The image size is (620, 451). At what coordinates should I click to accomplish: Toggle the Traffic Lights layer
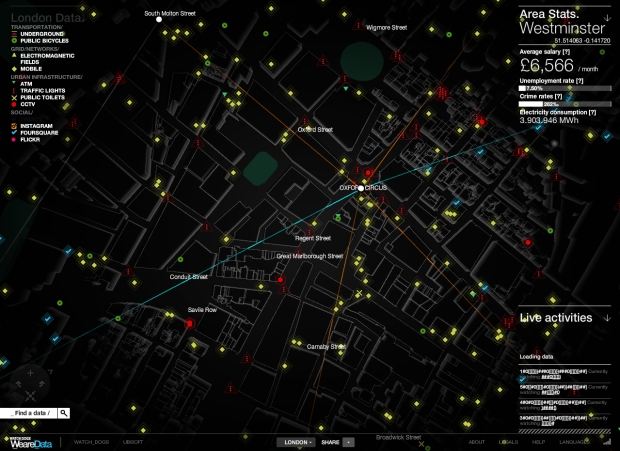[x=38, y=91]
